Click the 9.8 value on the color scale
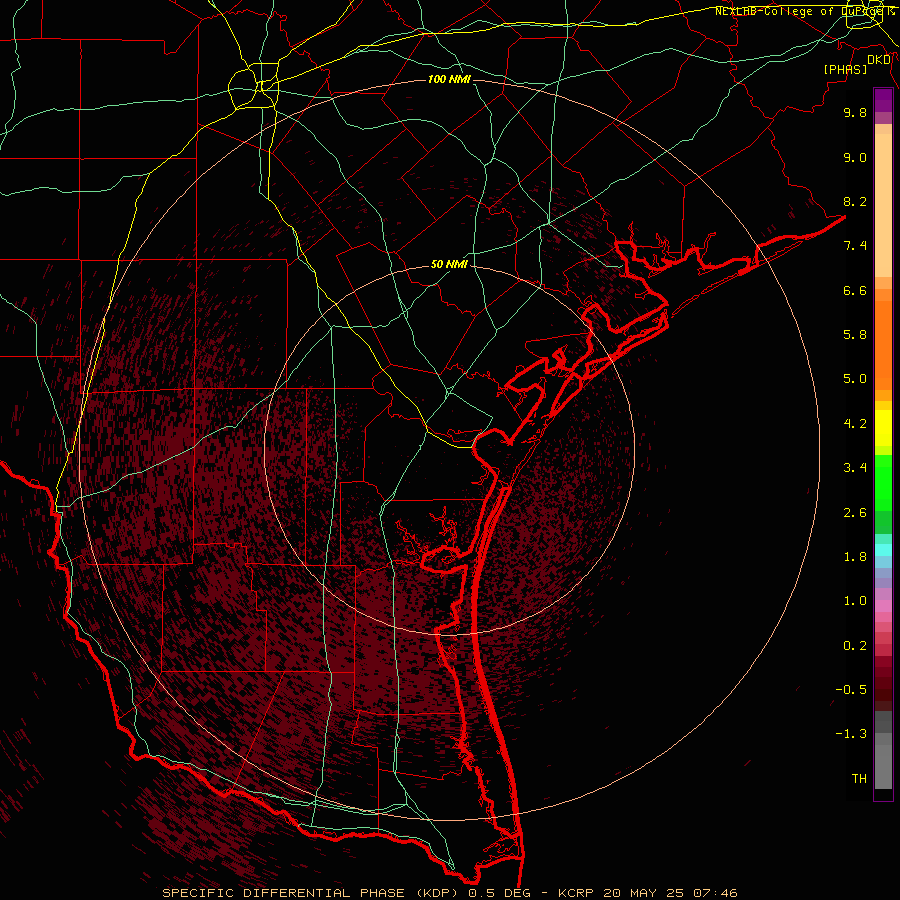The height and width of the screenshot is (900, 900). coord(855,112)
